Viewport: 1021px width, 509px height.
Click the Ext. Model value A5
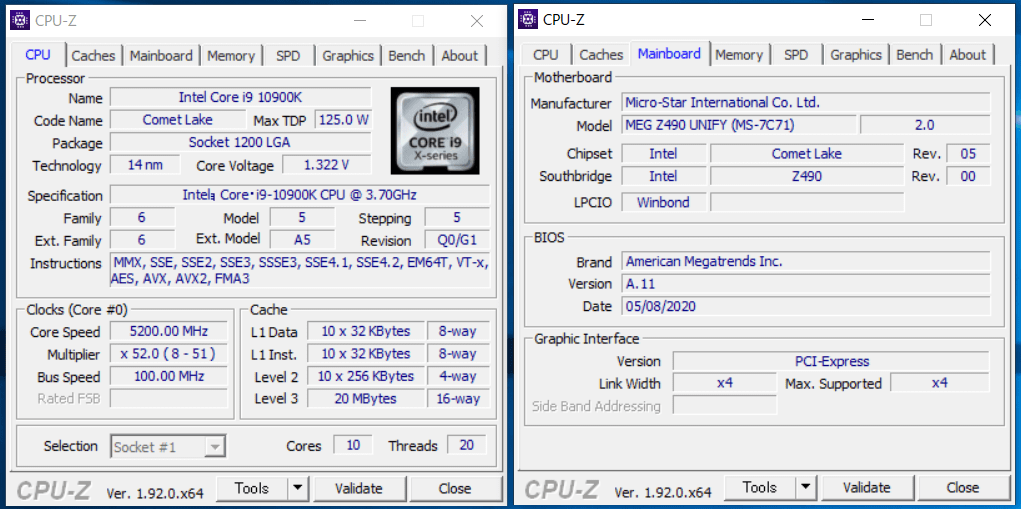tap(302, 240)
